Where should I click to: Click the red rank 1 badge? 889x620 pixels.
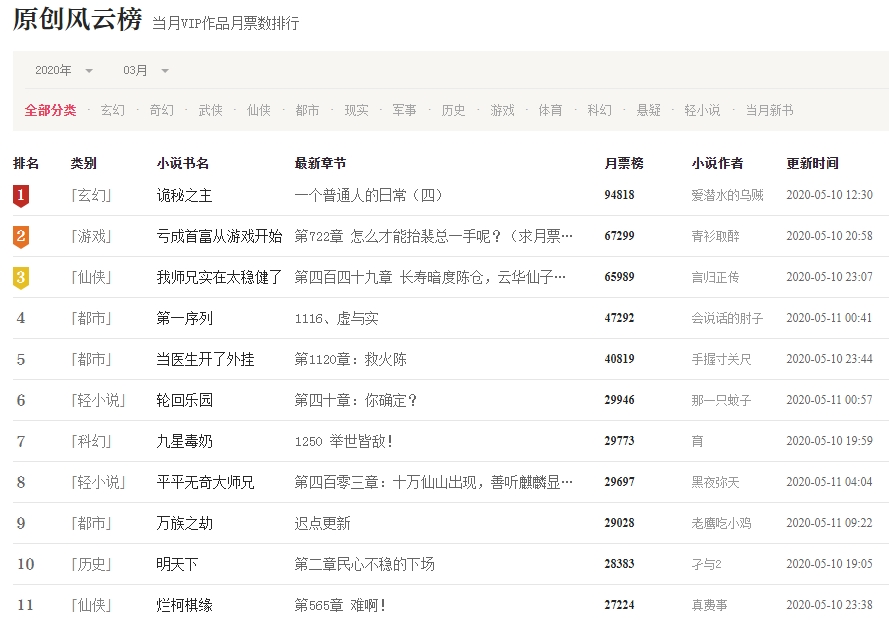tap(21, 196)
